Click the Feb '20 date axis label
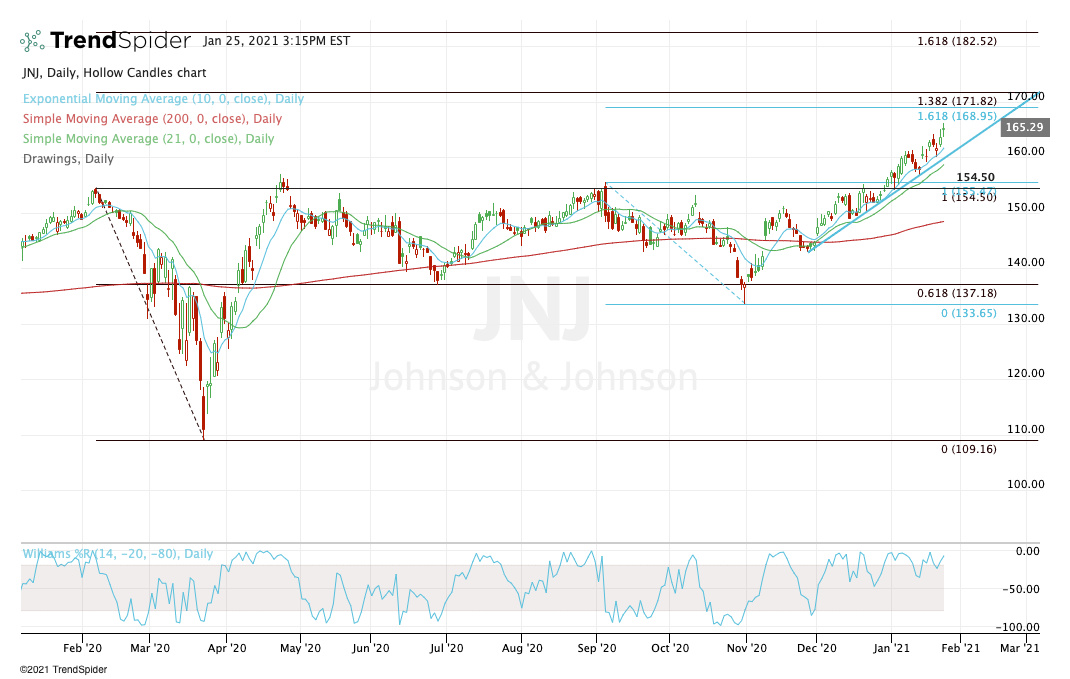This screenshot has width=1070, height=679. pyautogui.click(x=83, y=648)
